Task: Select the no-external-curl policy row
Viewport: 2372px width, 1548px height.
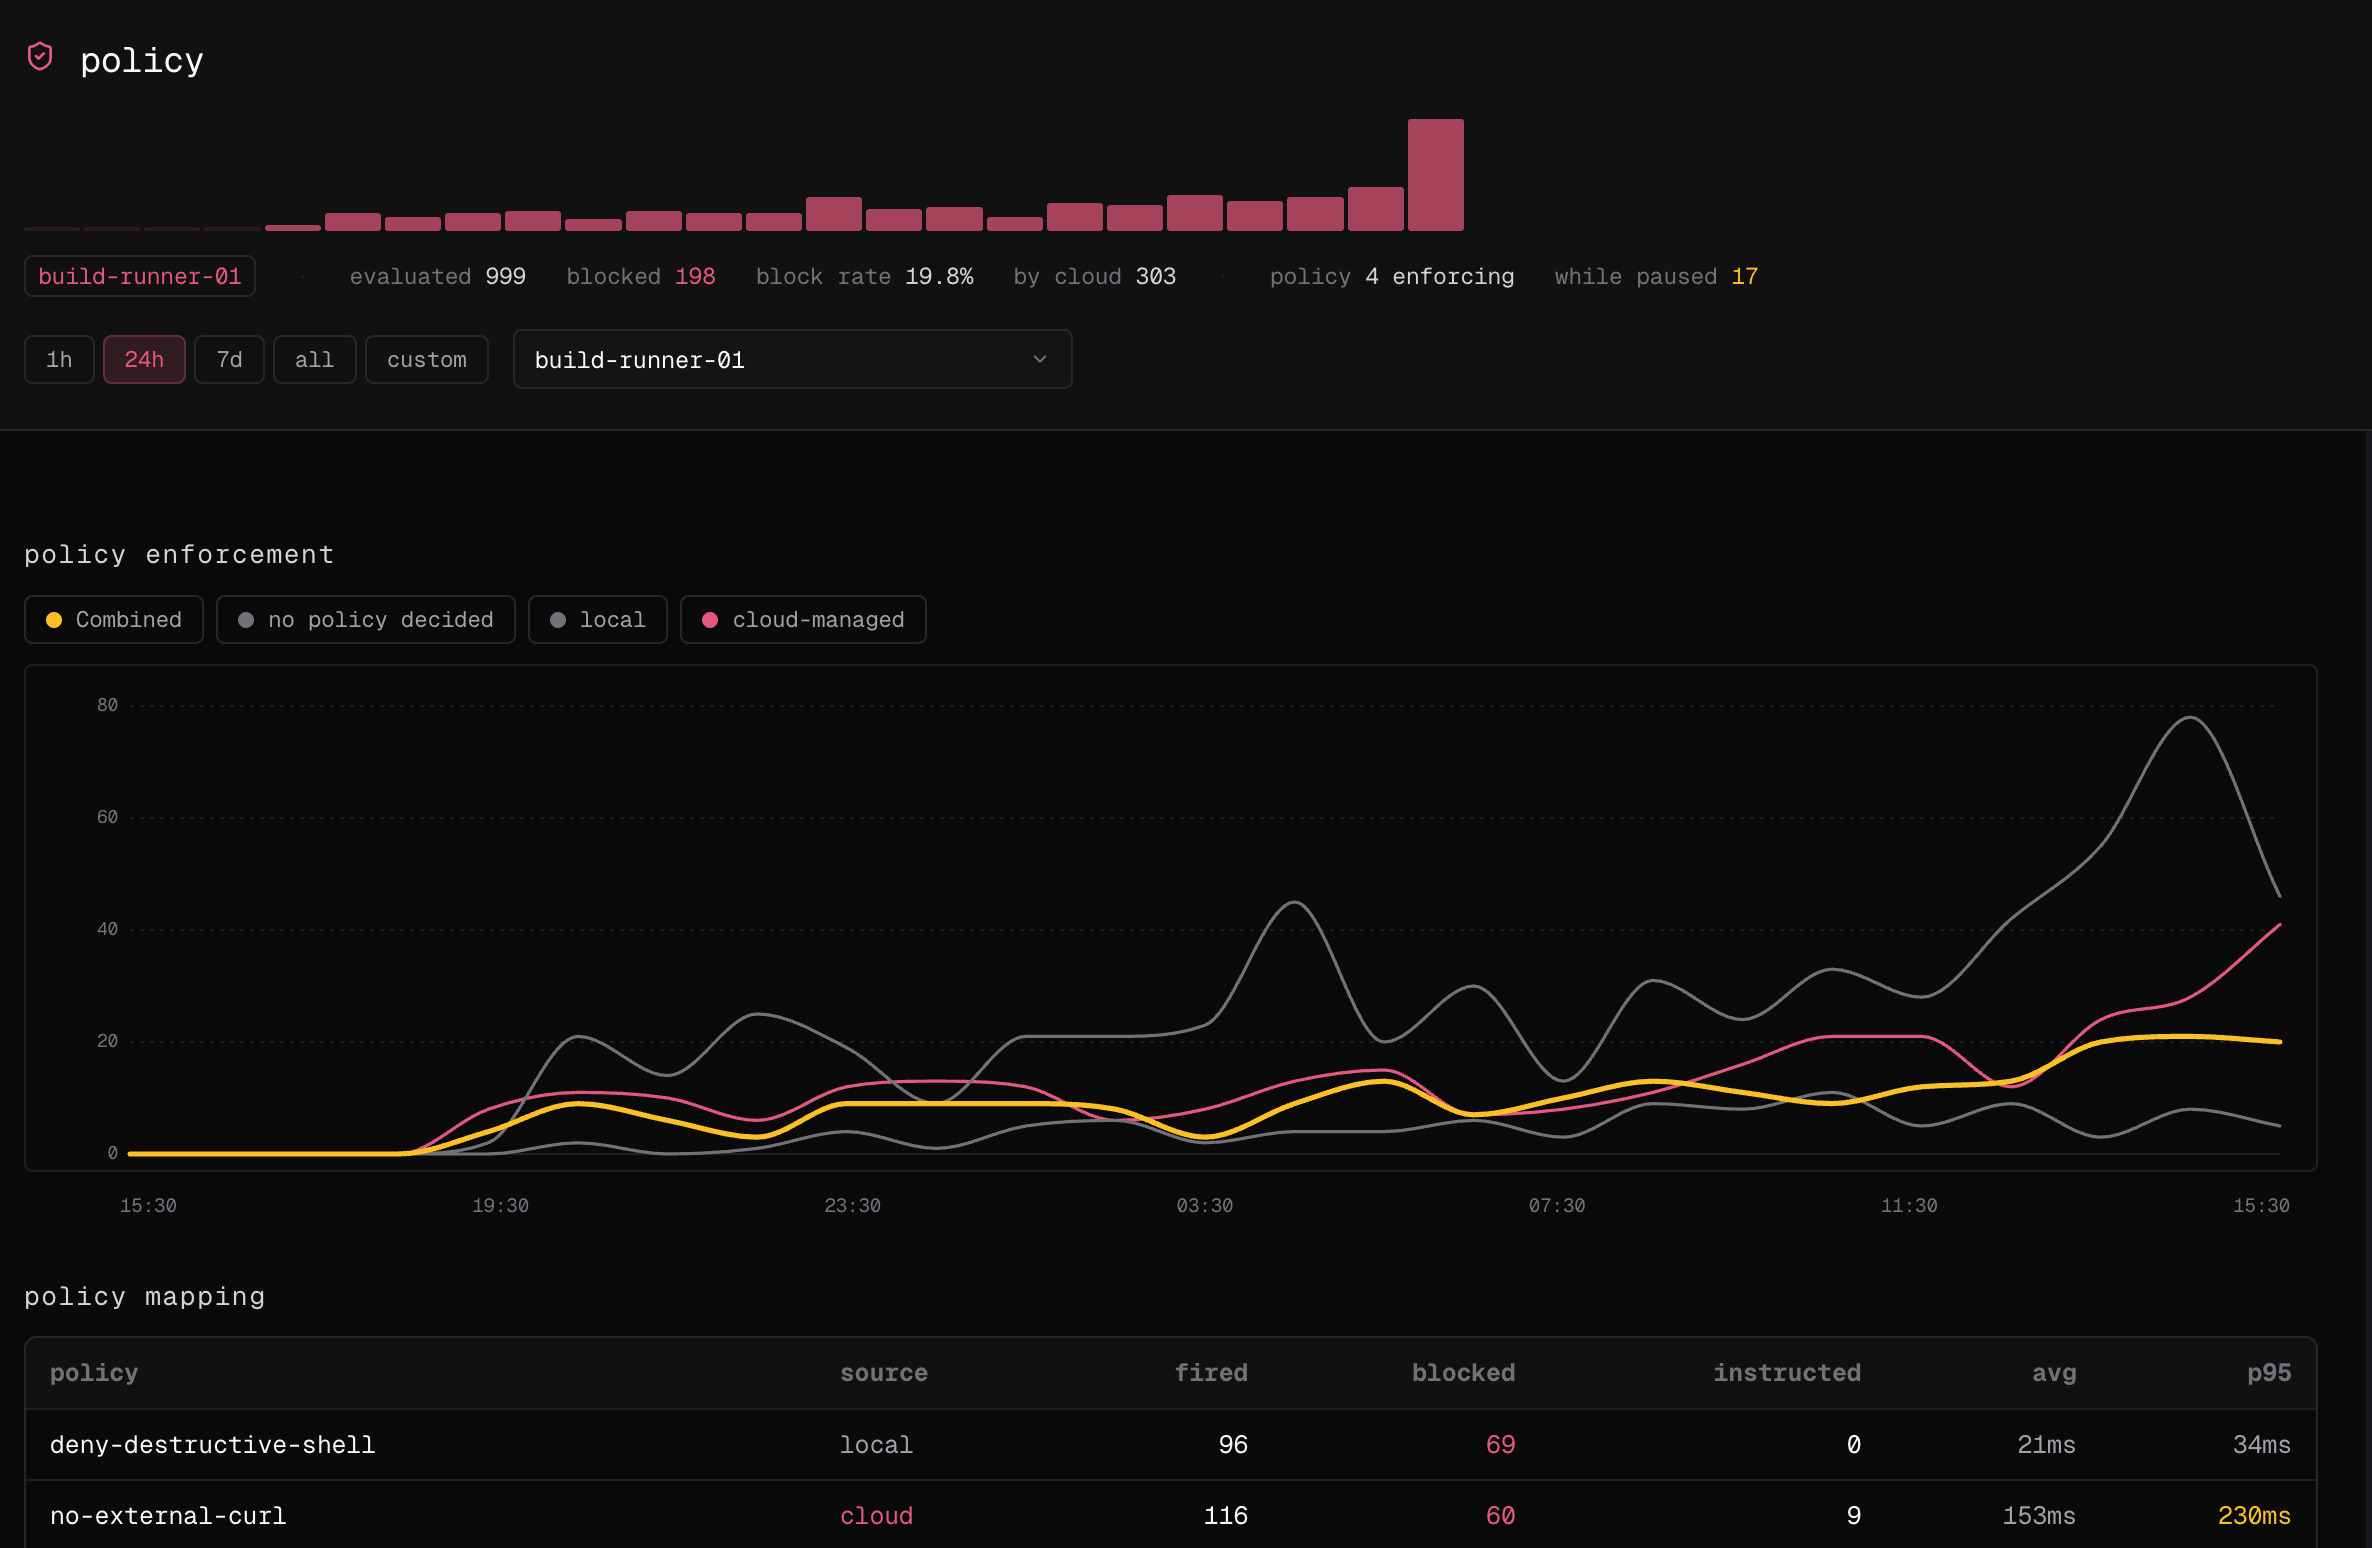Action: 1170,1516
